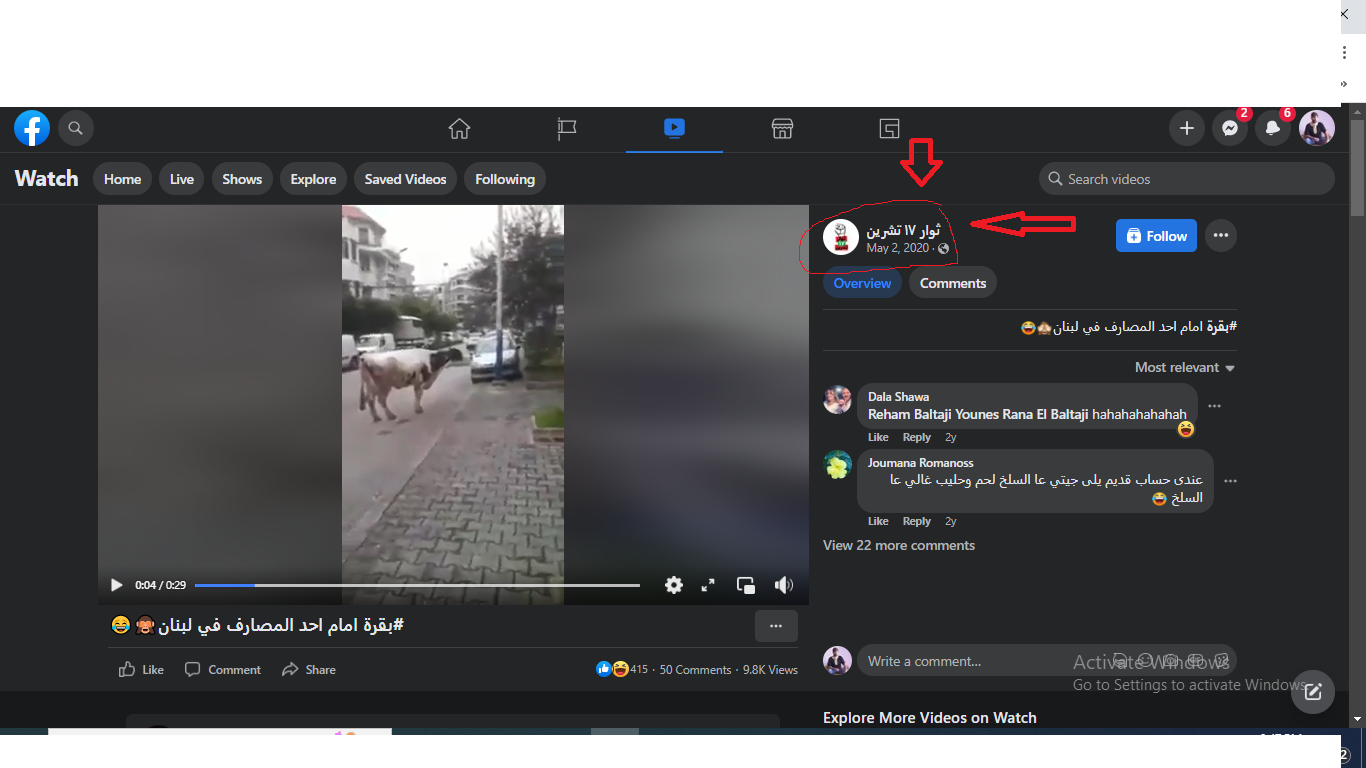Open Joumana Romanoss's profile name
This screenshot has height=768, width=1366.
(921, 463)
